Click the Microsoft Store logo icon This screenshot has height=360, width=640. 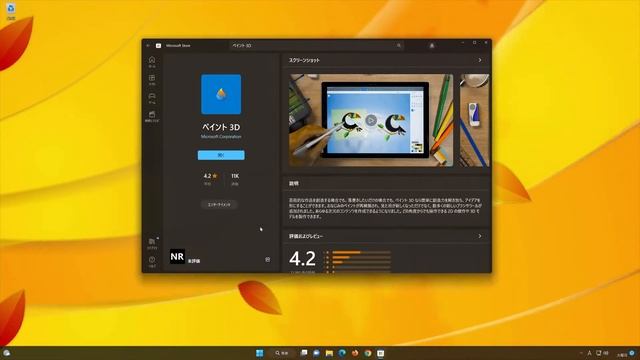click(x=158, y=46)
